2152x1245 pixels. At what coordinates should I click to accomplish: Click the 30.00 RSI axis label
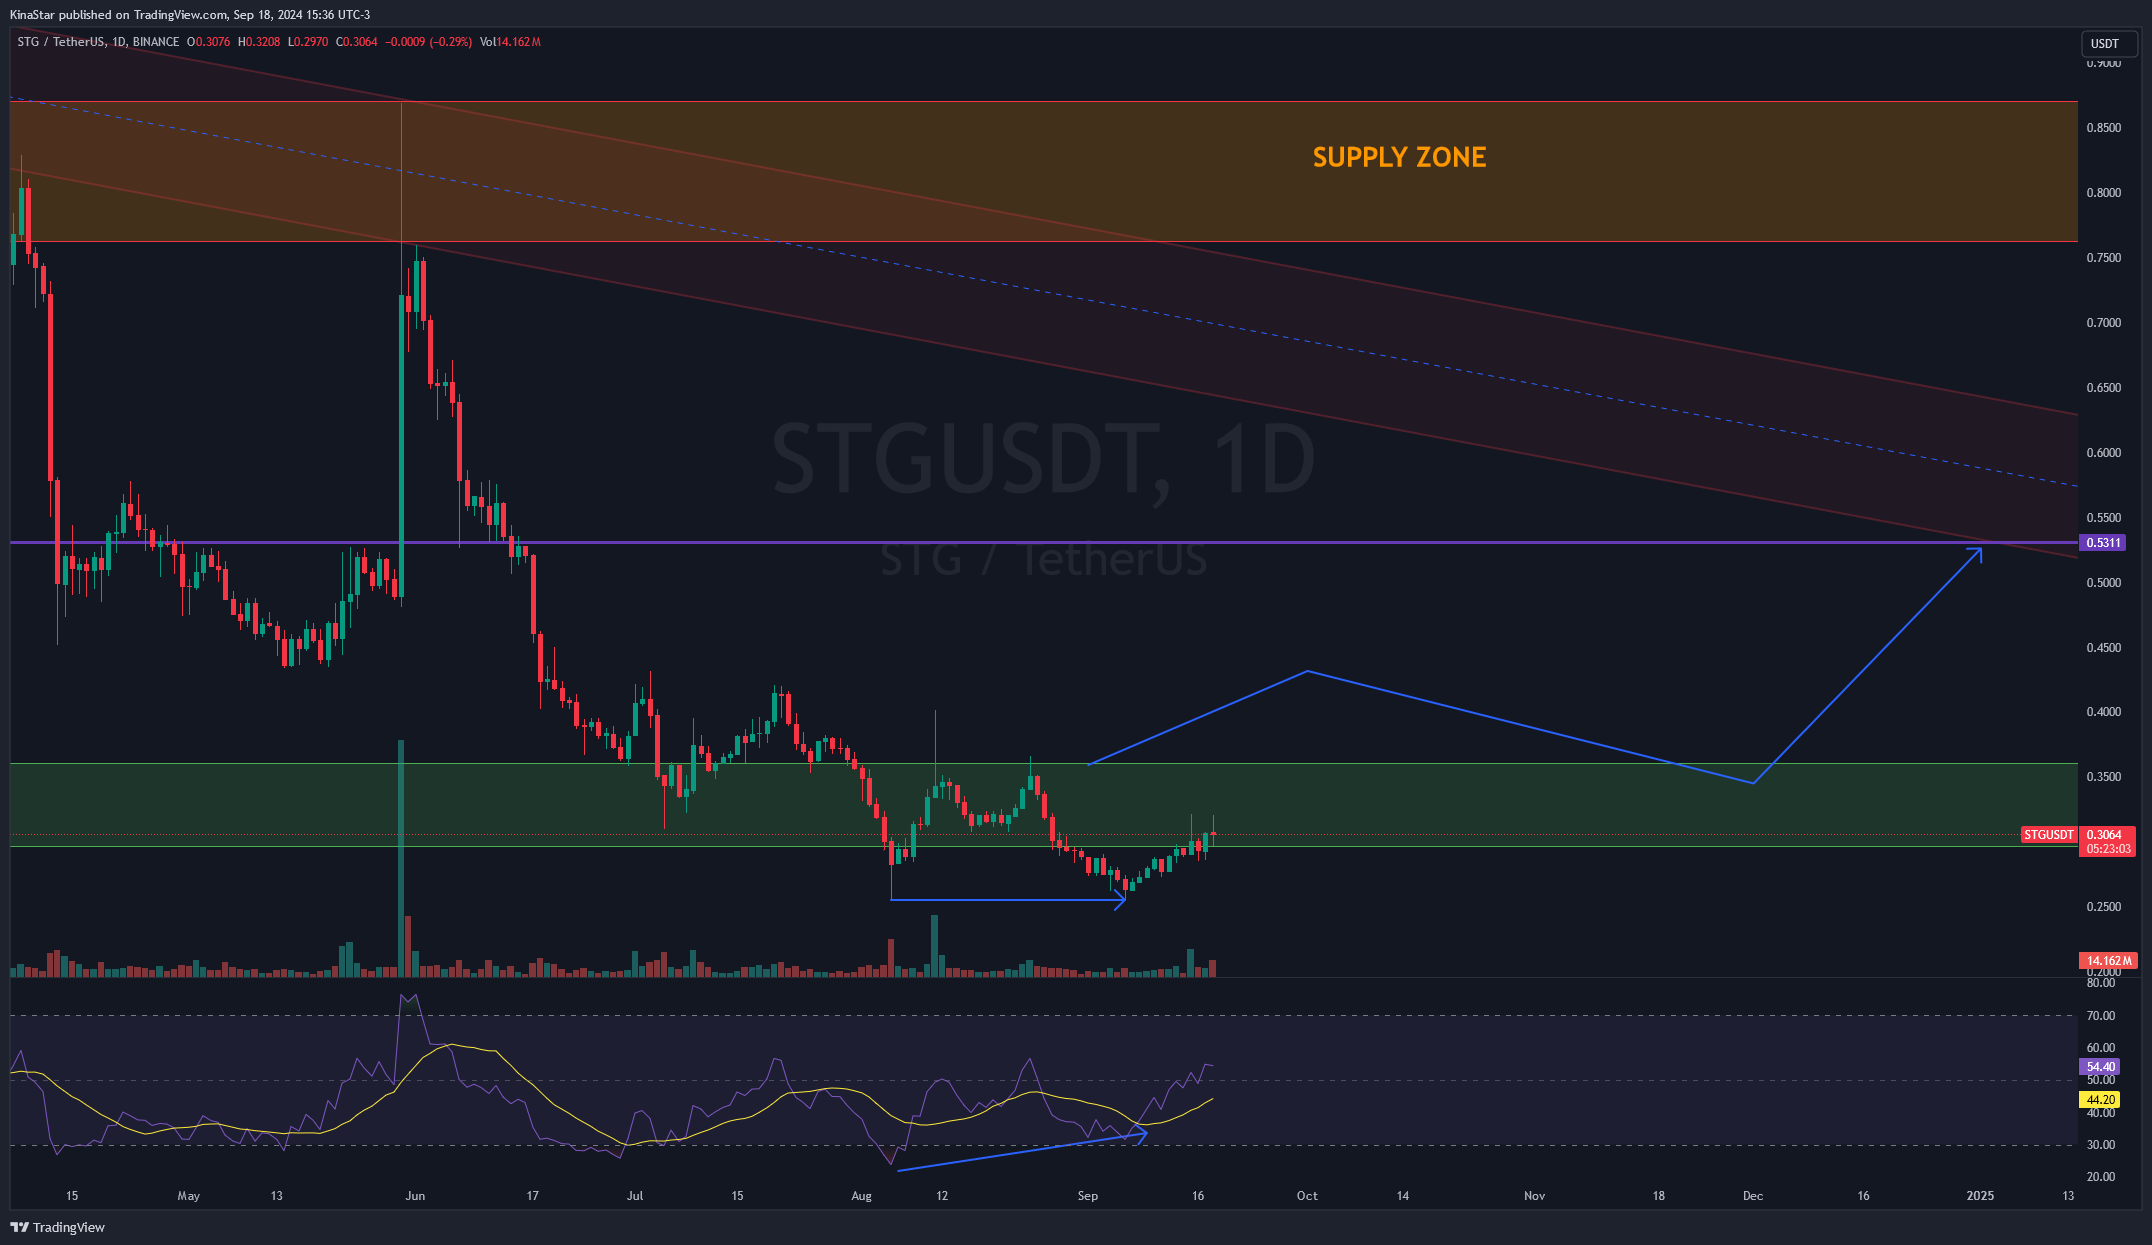(x=2101, y=1145)
